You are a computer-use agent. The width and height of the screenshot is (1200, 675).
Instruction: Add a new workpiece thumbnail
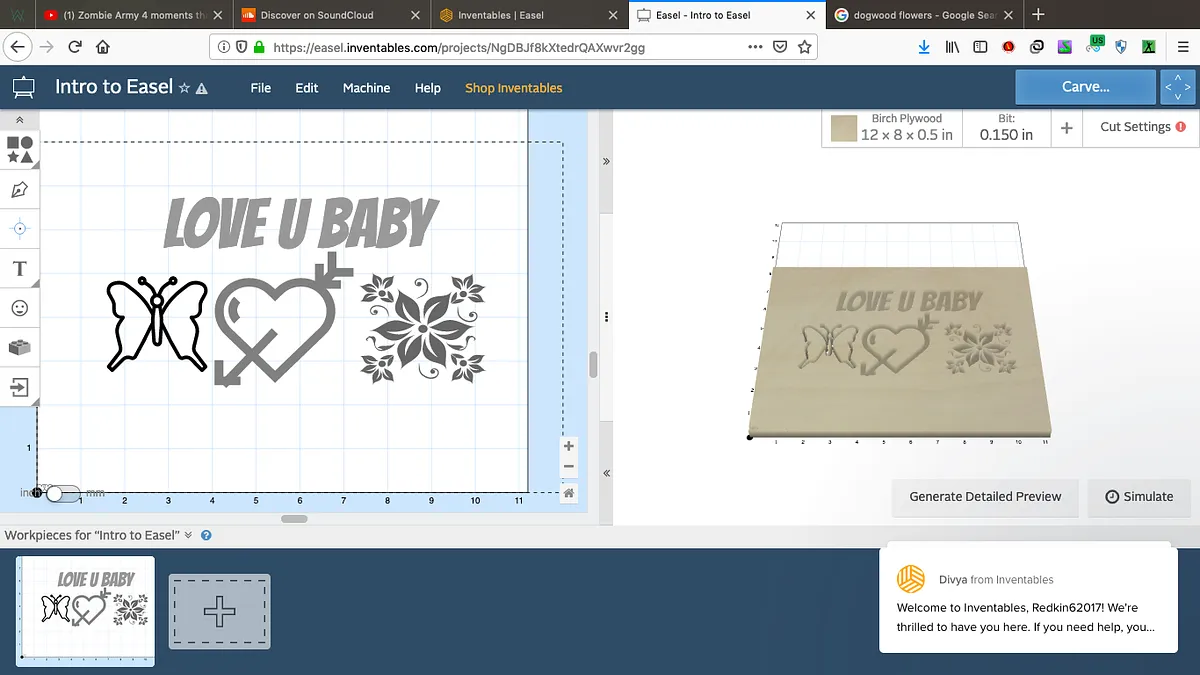point(219,611)
